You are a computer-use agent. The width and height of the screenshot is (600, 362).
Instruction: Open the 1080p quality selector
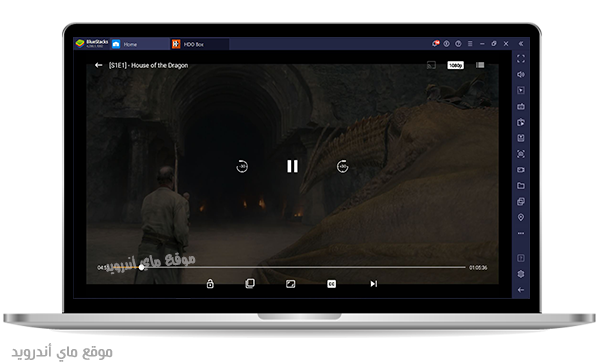tap(455, 65)
